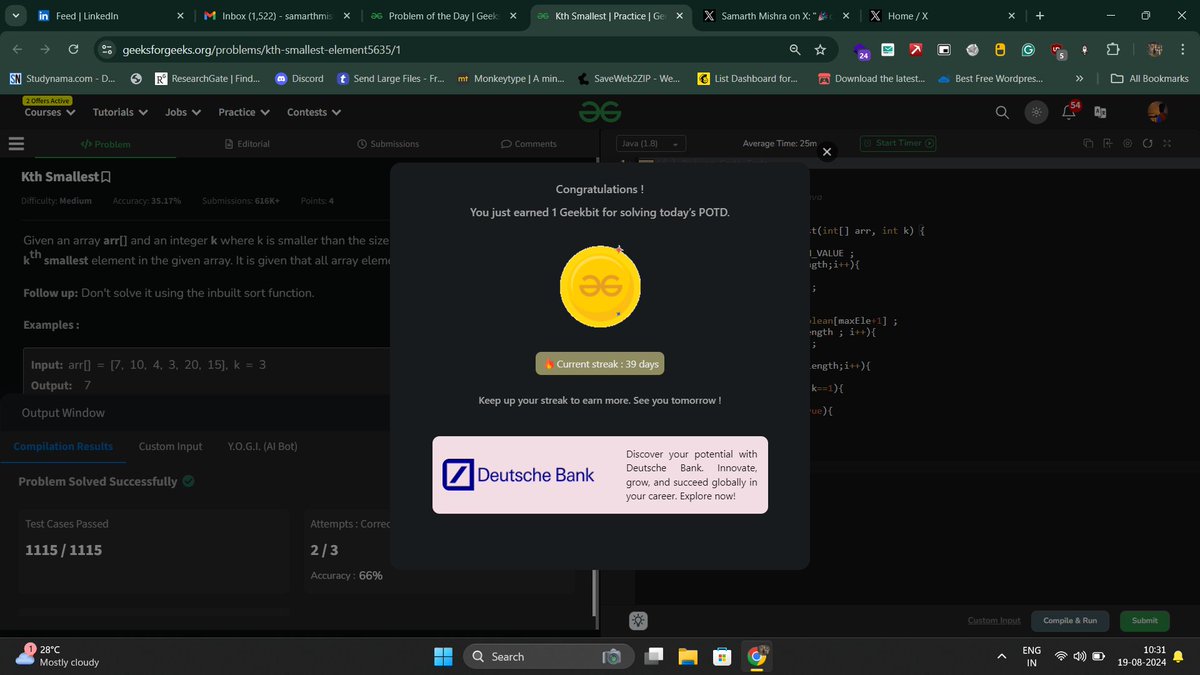Open the Y.O.G.I. (AI Bot) tab
This screenshot has height=675, width=1200.
[x=262, y=446]
